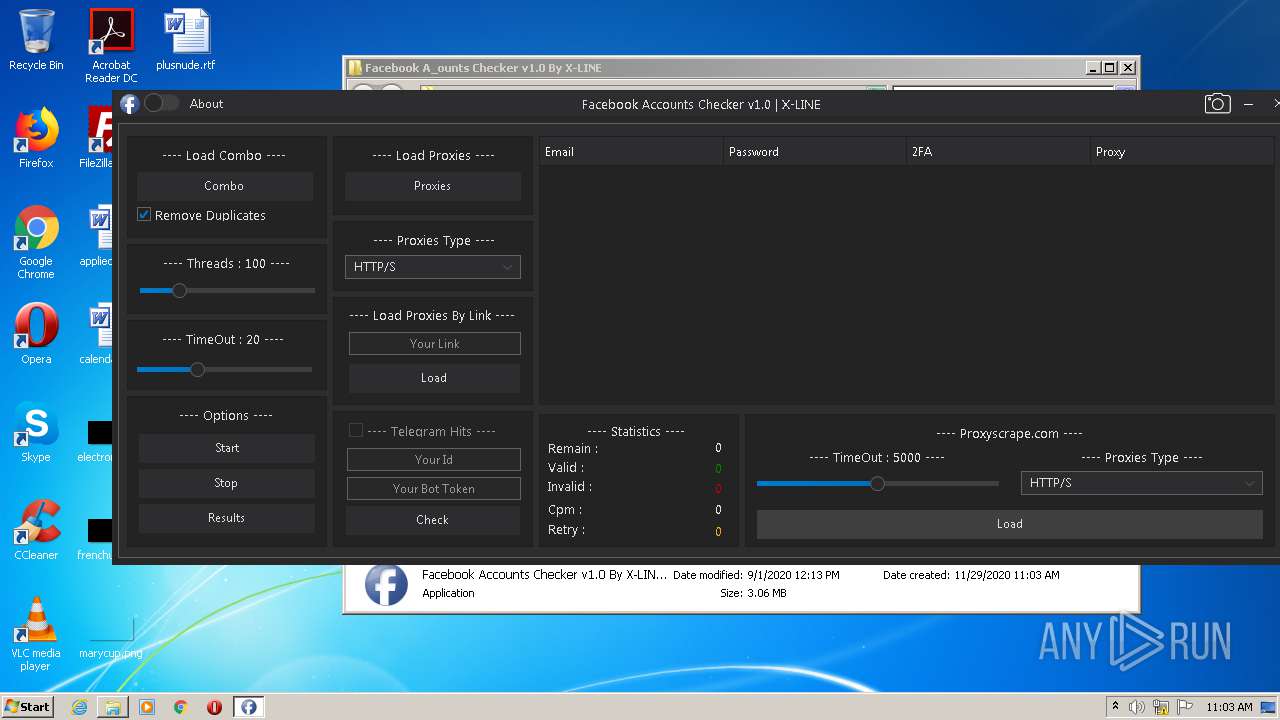Screen dimensions: 1280x720
Task: Maximize the background Explorer window
Action: pos(1109,68)
